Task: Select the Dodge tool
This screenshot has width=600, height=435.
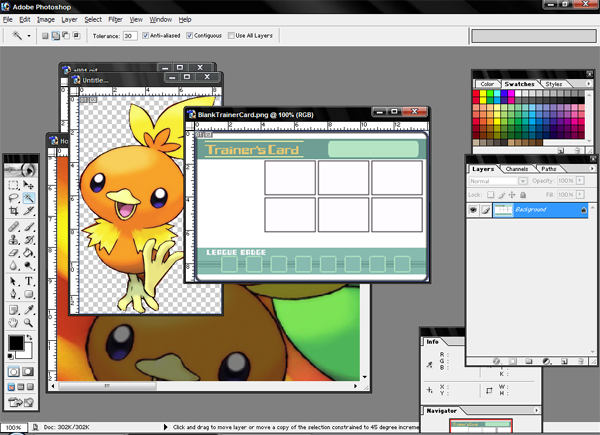Action: pyautogui.click(x=28, y=266)
